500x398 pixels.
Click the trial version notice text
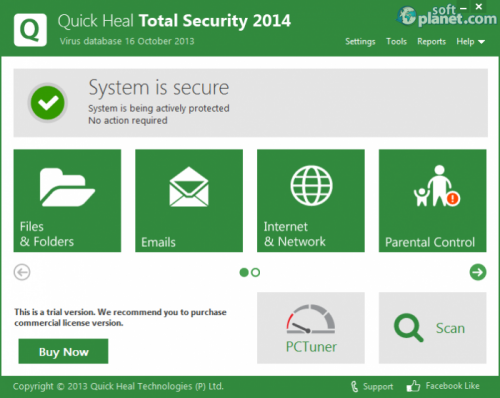pos(120,317)
